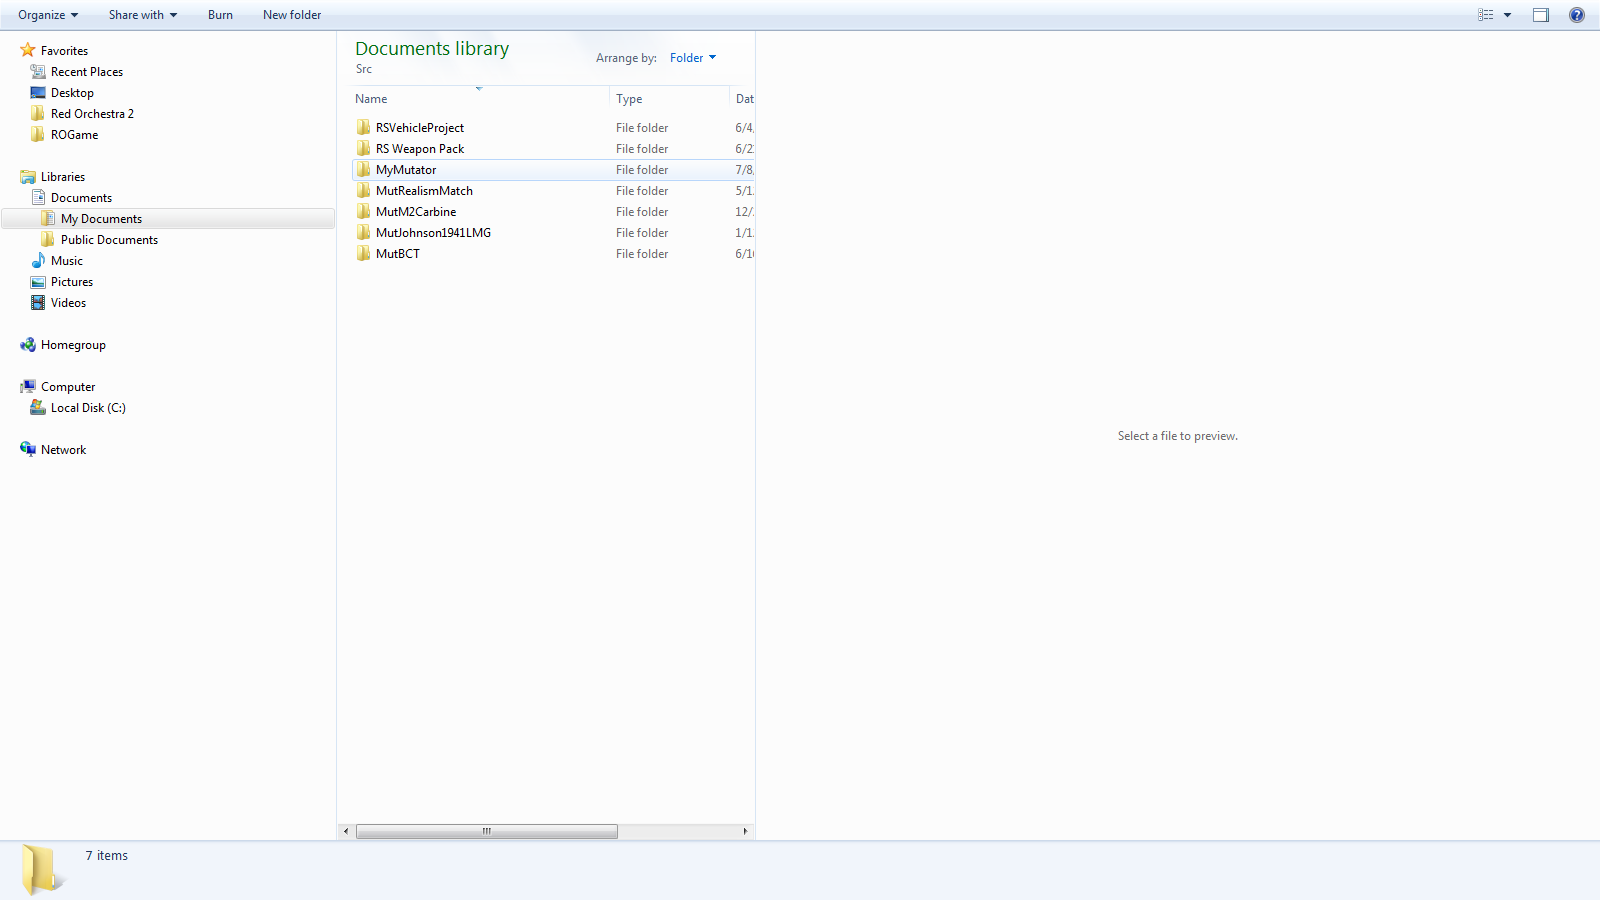
Task: Select Recent Places label in navigation pane
Action: coord(87,72)
